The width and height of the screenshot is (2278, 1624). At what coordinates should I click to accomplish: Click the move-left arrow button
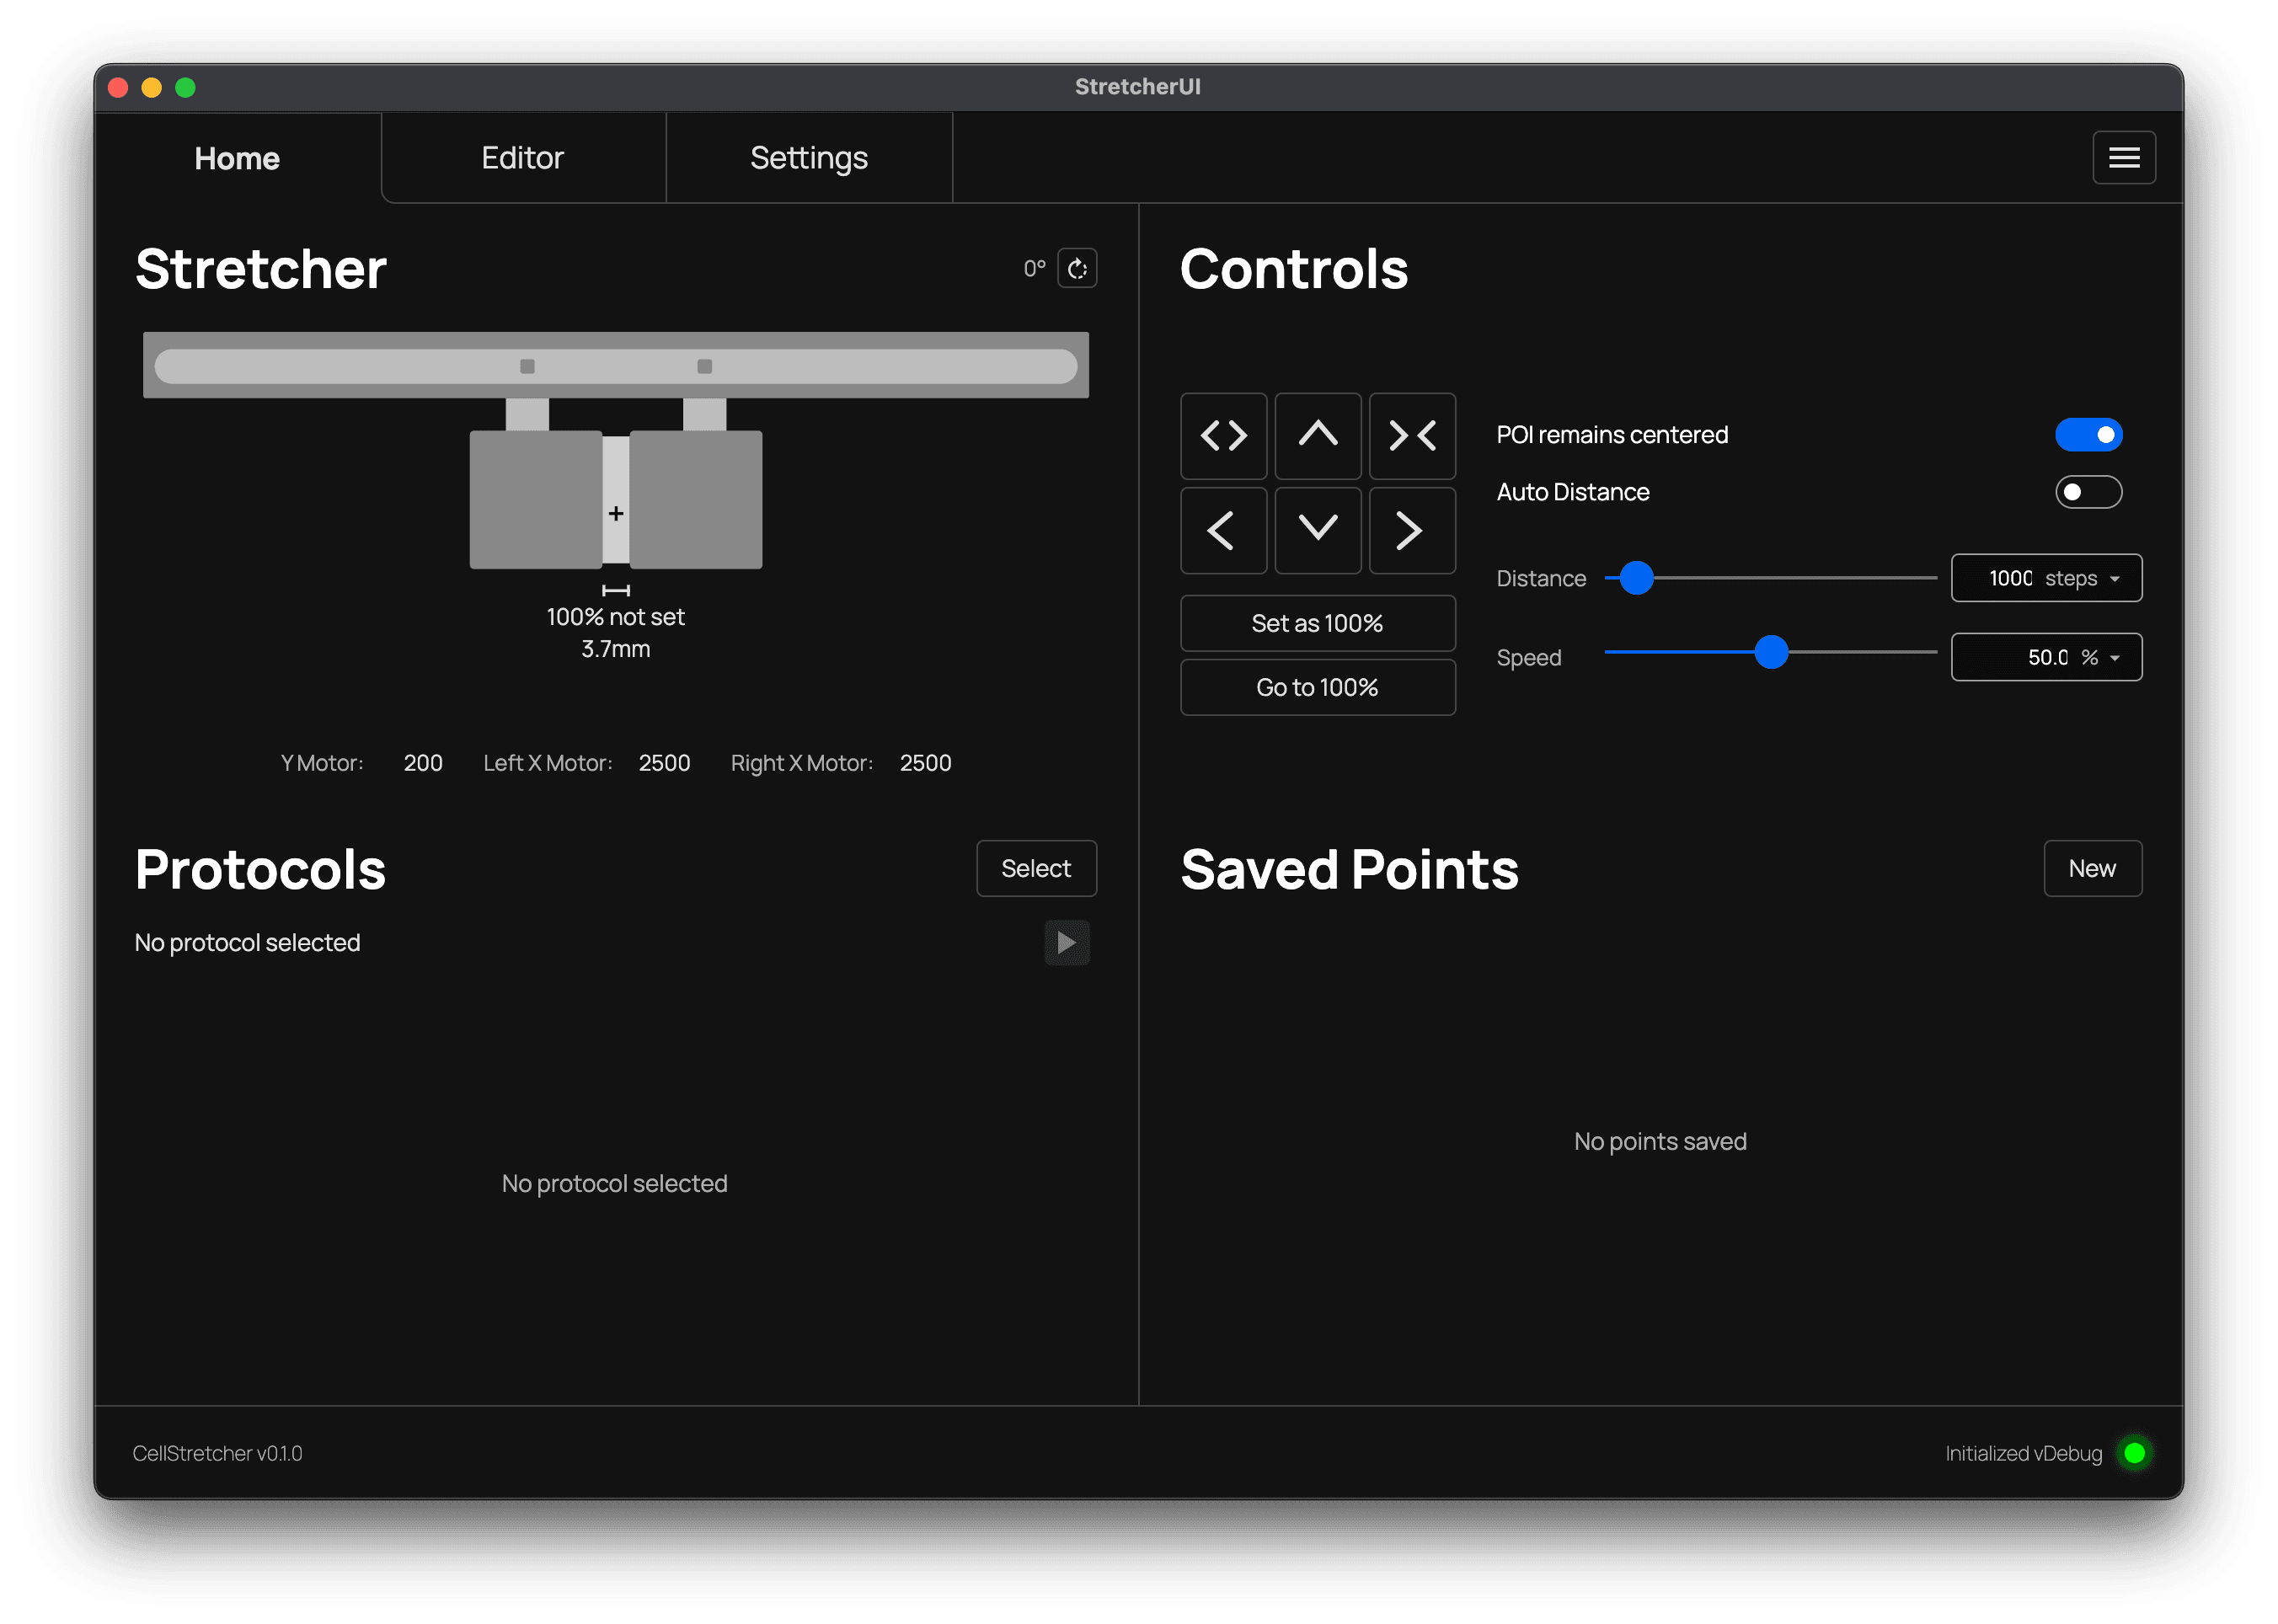coord(1223,530)
